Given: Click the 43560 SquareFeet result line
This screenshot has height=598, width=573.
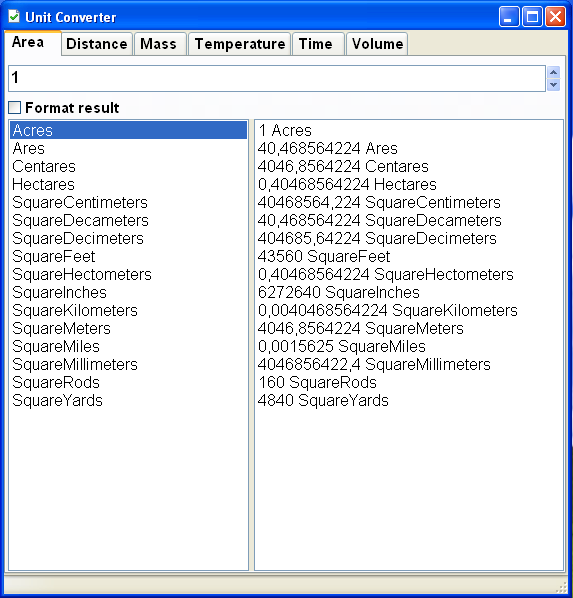Looking at the screenshot, I should pos(324,257).
